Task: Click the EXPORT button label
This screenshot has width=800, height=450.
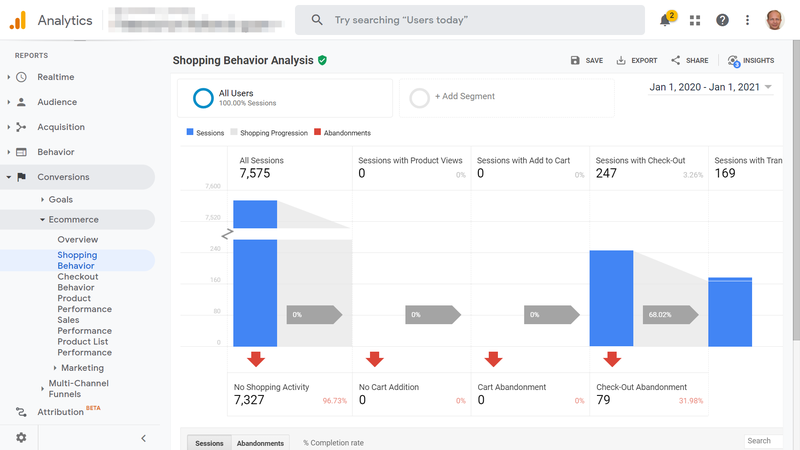Action: click(644, 60)
